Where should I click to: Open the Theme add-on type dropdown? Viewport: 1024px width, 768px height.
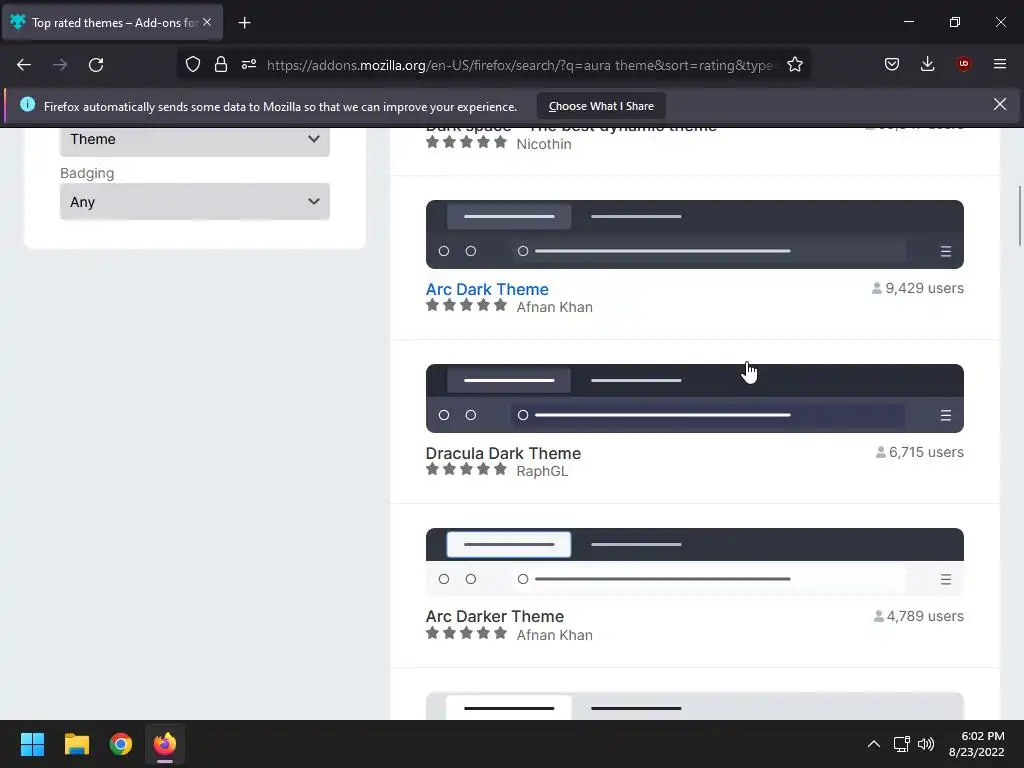click(195, 140)
